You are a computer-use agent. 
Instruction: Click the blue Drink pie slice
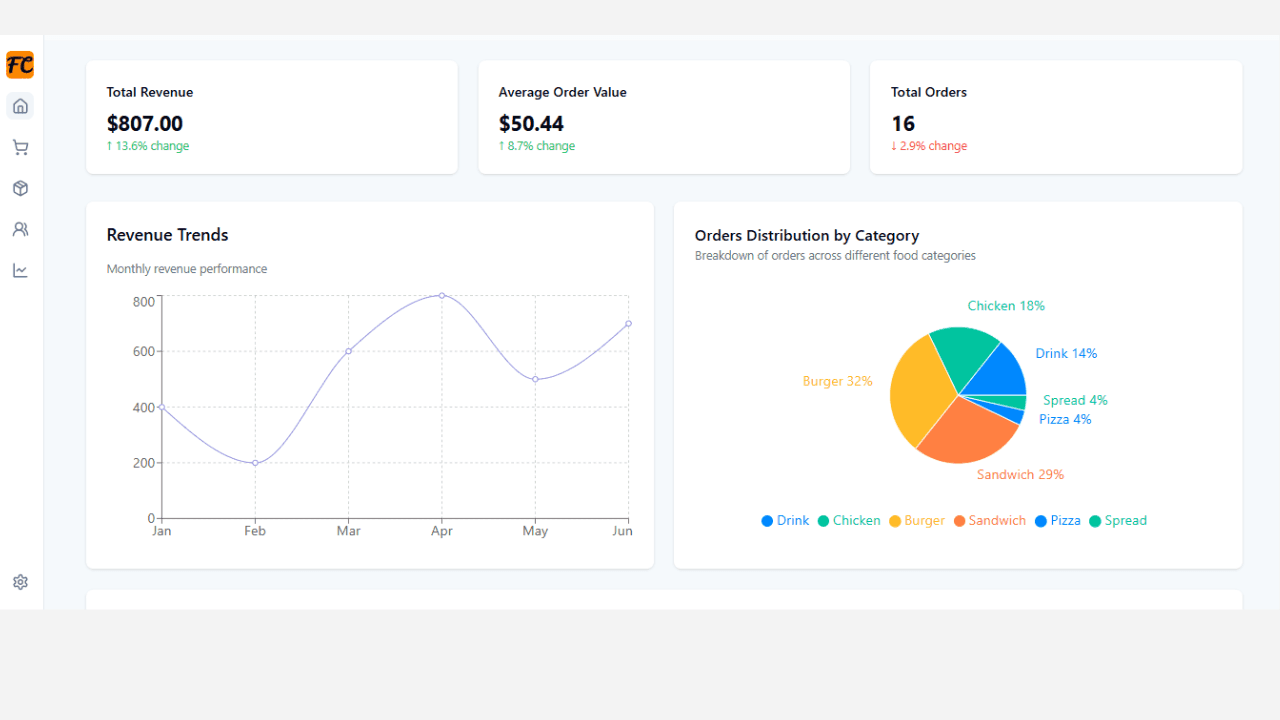point(1000,375)
